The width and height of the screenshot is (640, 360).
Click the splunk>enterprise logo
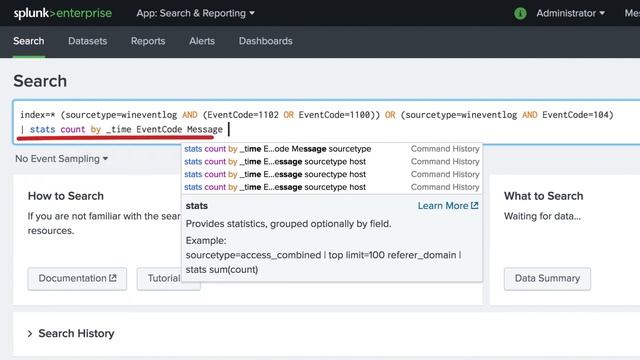[x=62, y=13]
